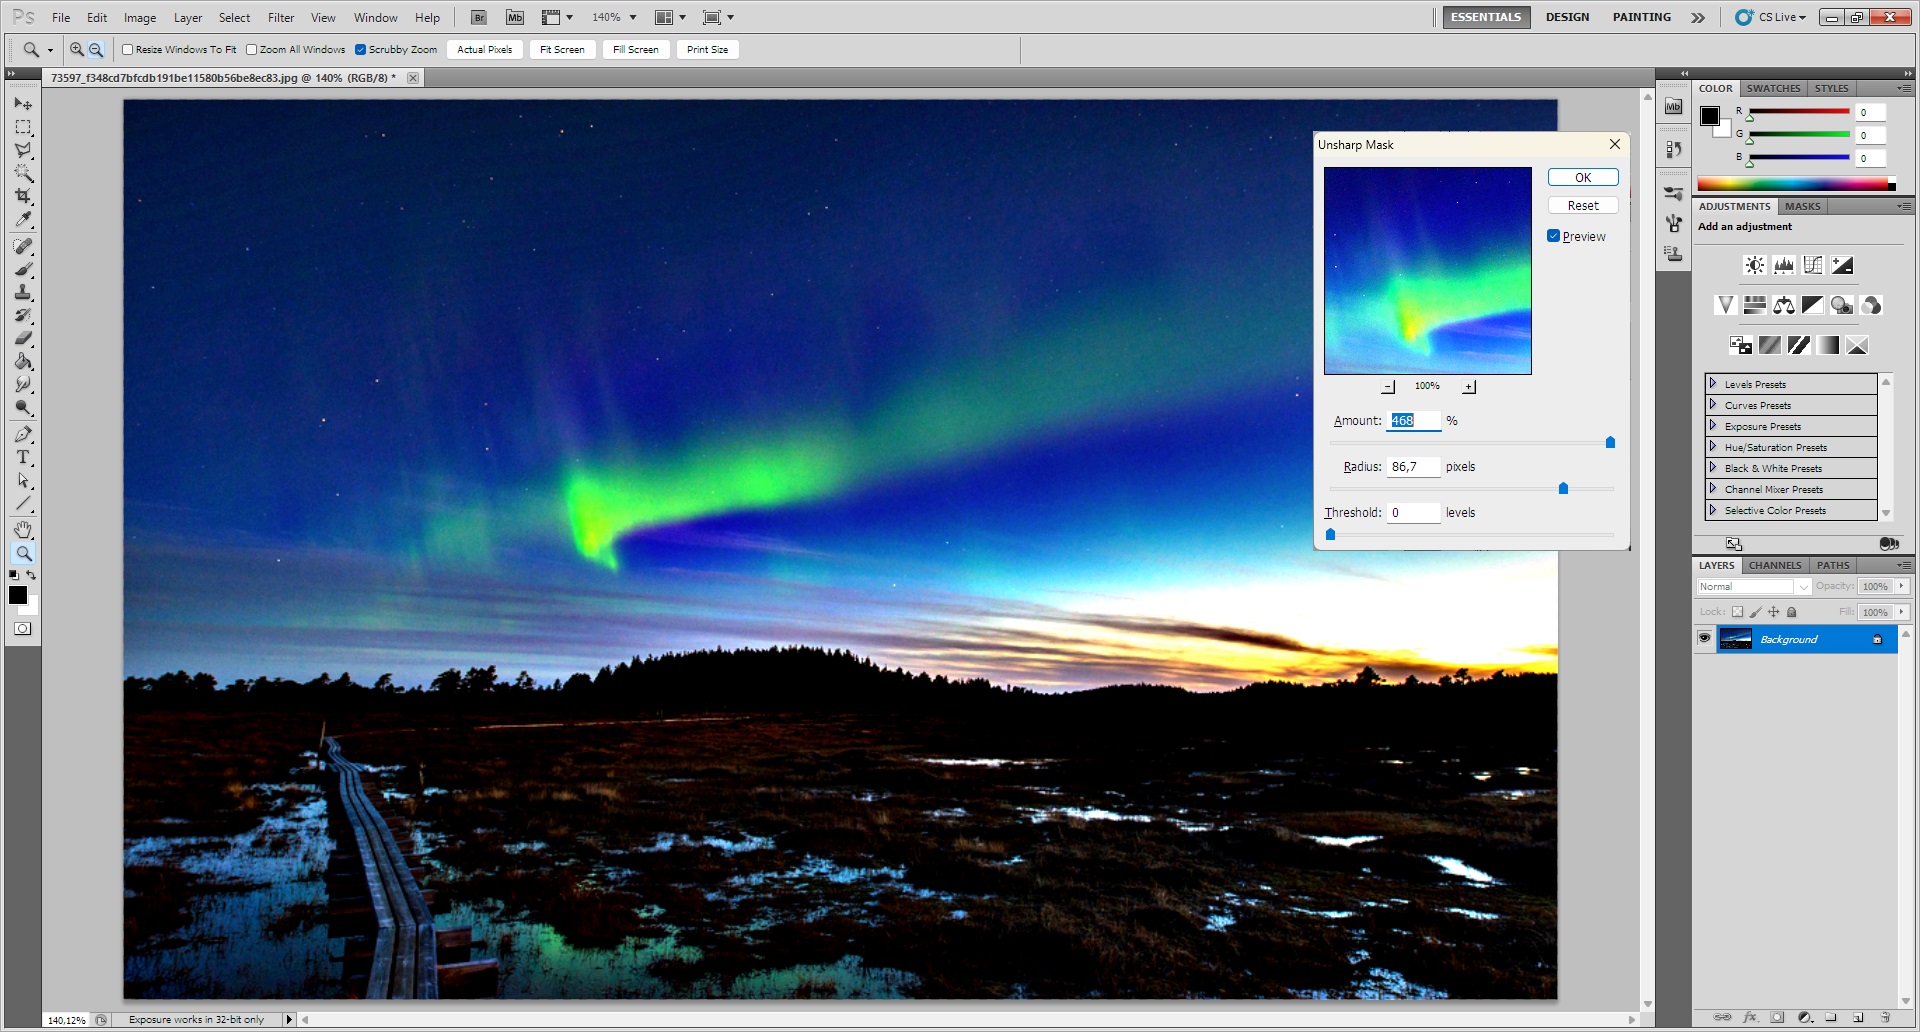
Task: Expand the Hue/Saturation Presets list
Action: point(1713,447)
